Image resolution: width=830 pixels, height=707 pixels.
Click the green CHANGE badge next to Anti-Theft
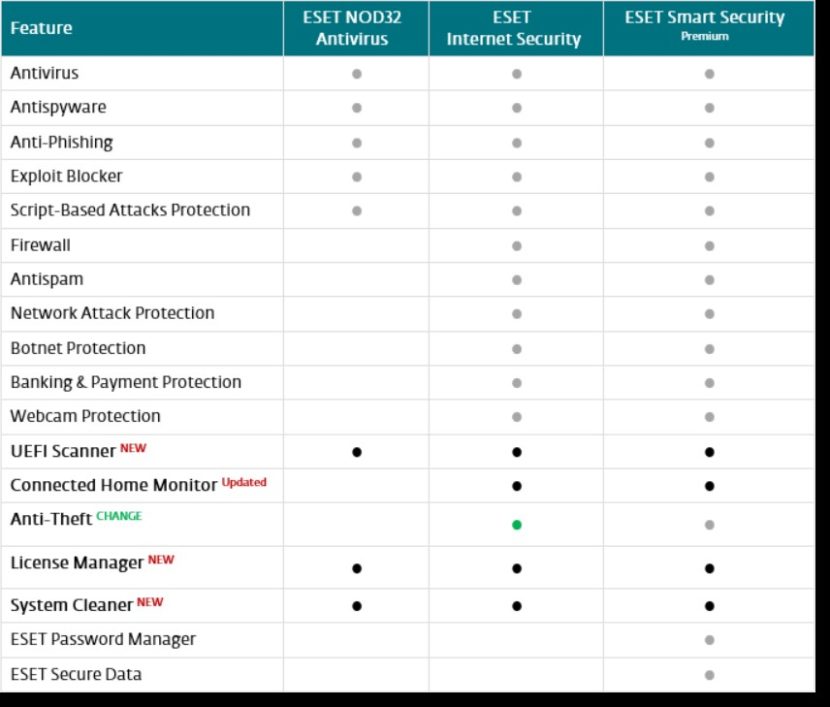tap(120, 514)
